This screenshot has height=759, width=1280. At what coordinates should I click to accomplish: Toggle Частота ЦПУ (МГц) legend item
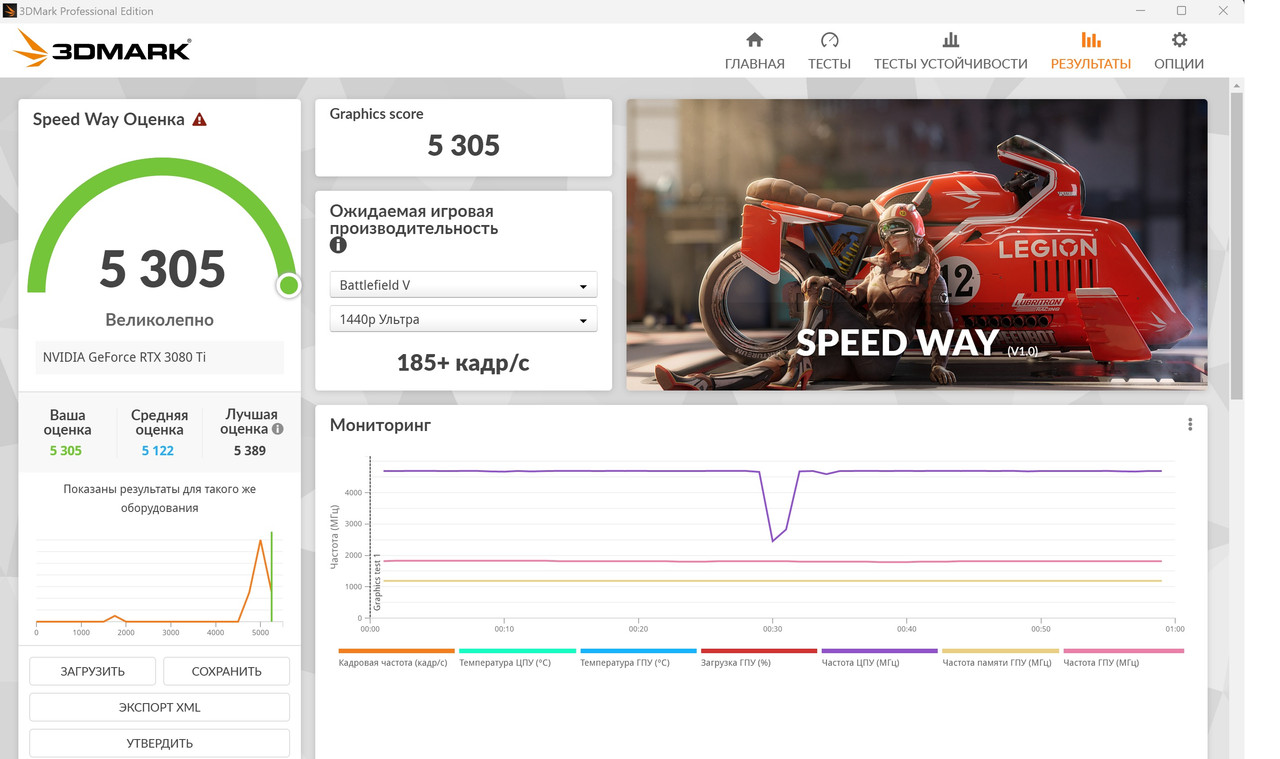pyautogui.click(x=880, y=657)
